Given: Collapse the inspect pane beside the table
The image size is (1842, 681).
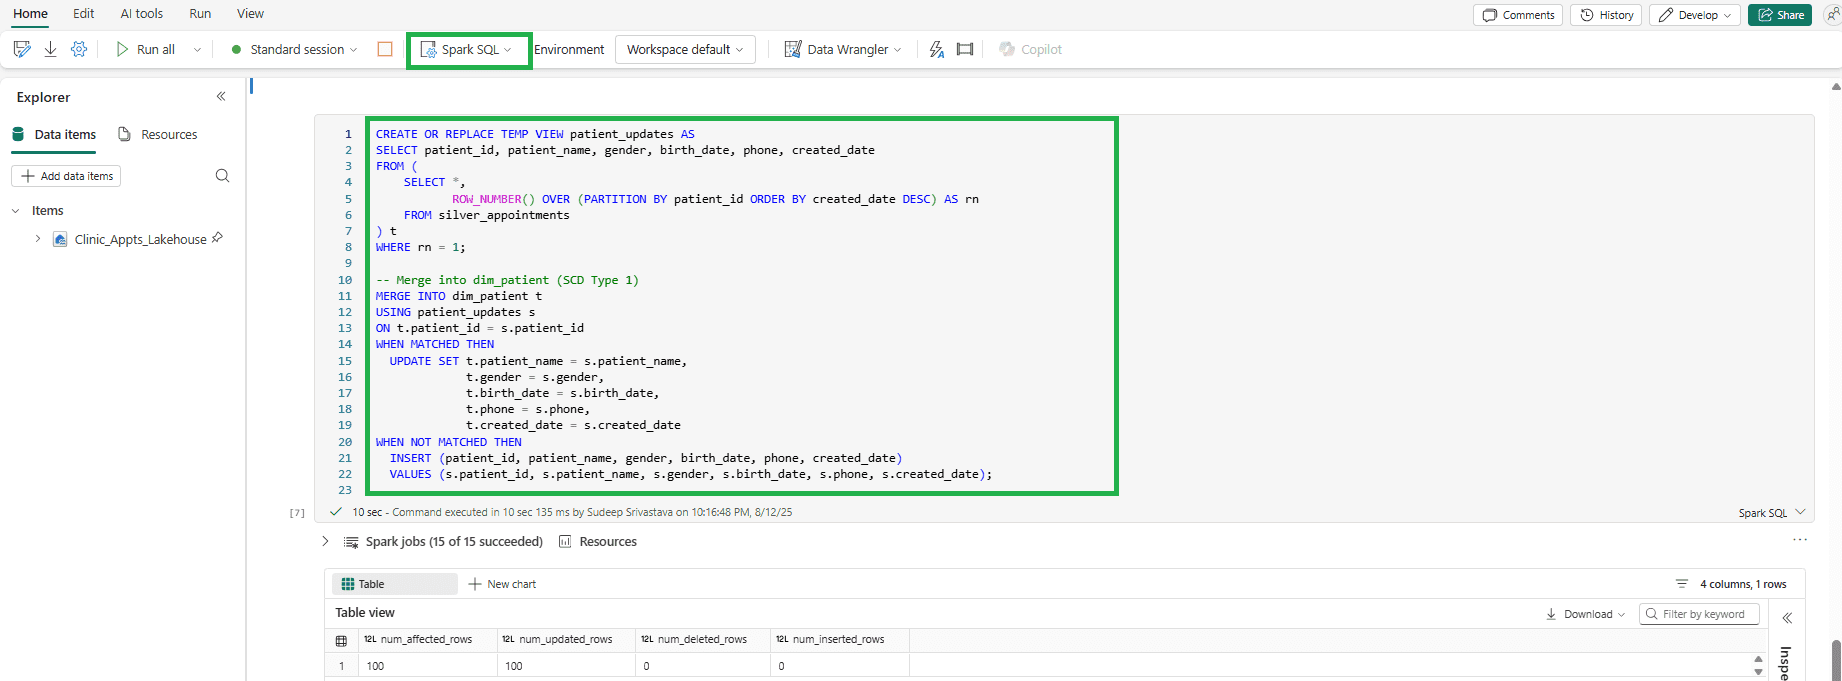Looking at the screenshot, I should 1787,618.
